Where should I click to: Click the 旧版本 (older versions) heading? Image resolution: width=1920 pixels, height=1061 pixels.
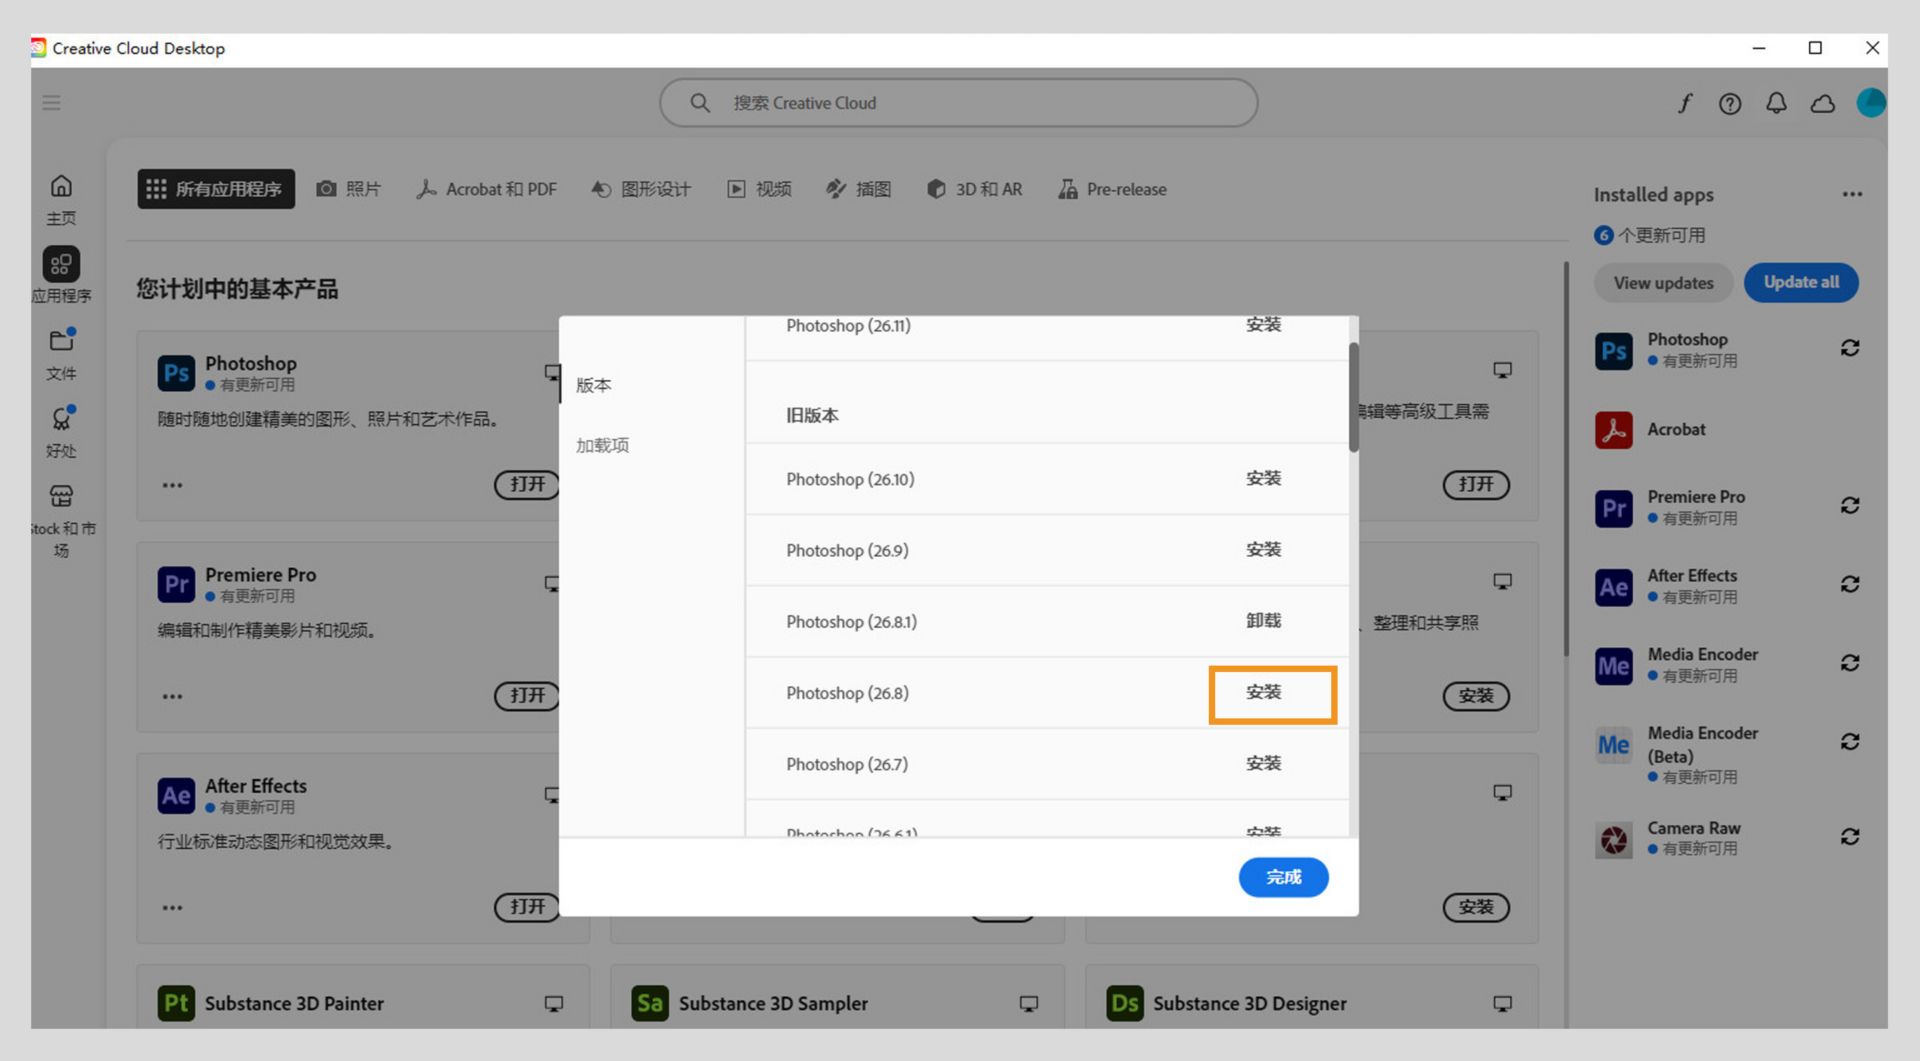click(x=812, y=415)
